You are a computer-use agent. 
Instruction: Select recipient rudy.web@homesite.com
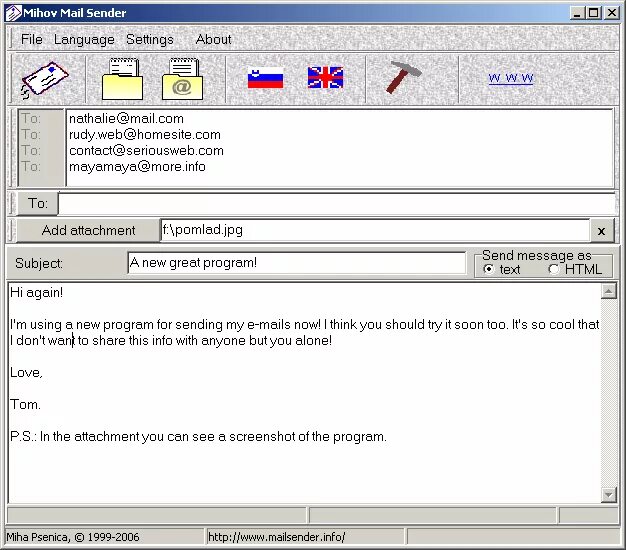point(145,135)
